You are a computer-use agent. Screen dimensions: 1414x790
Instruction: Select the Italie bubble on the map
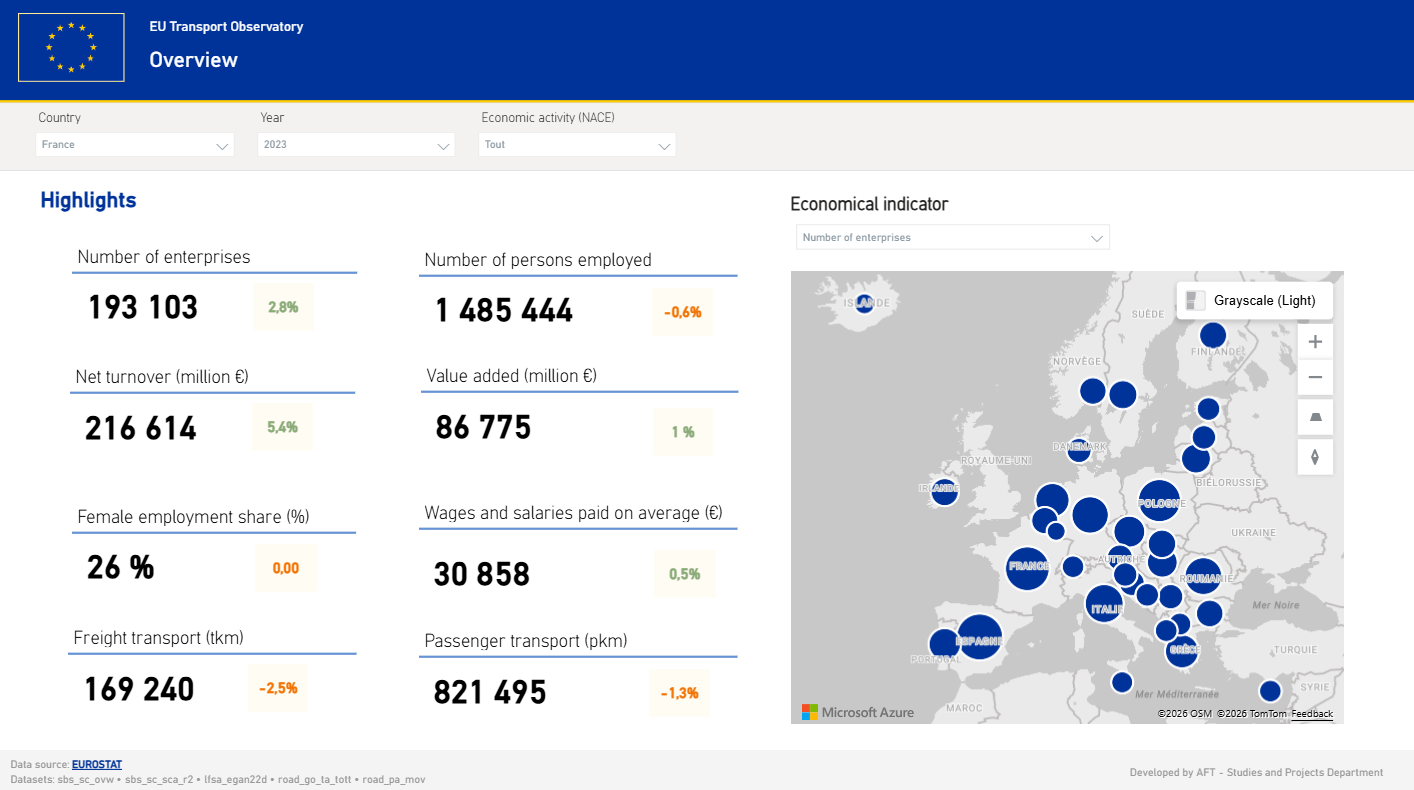(1104, 604)
